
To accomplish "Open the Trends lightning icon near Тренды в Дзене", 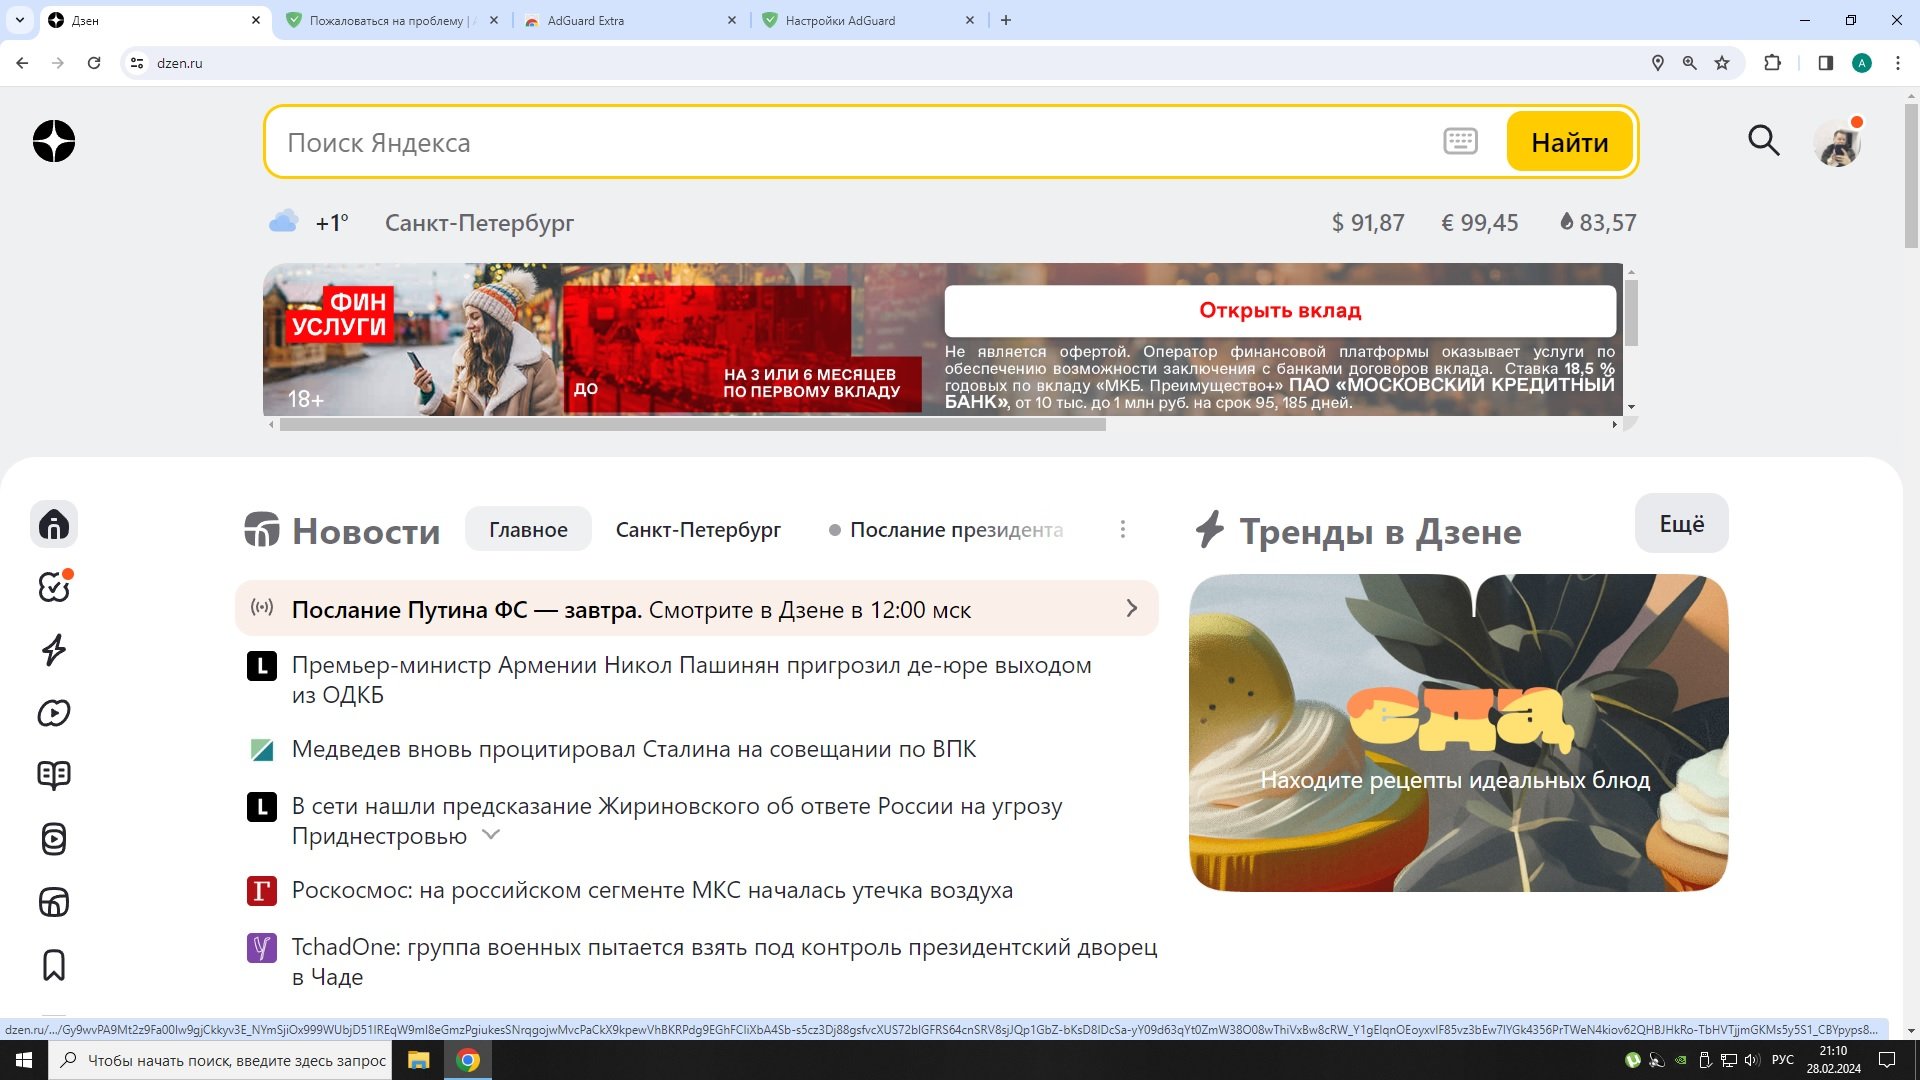I will [1211, 531].
